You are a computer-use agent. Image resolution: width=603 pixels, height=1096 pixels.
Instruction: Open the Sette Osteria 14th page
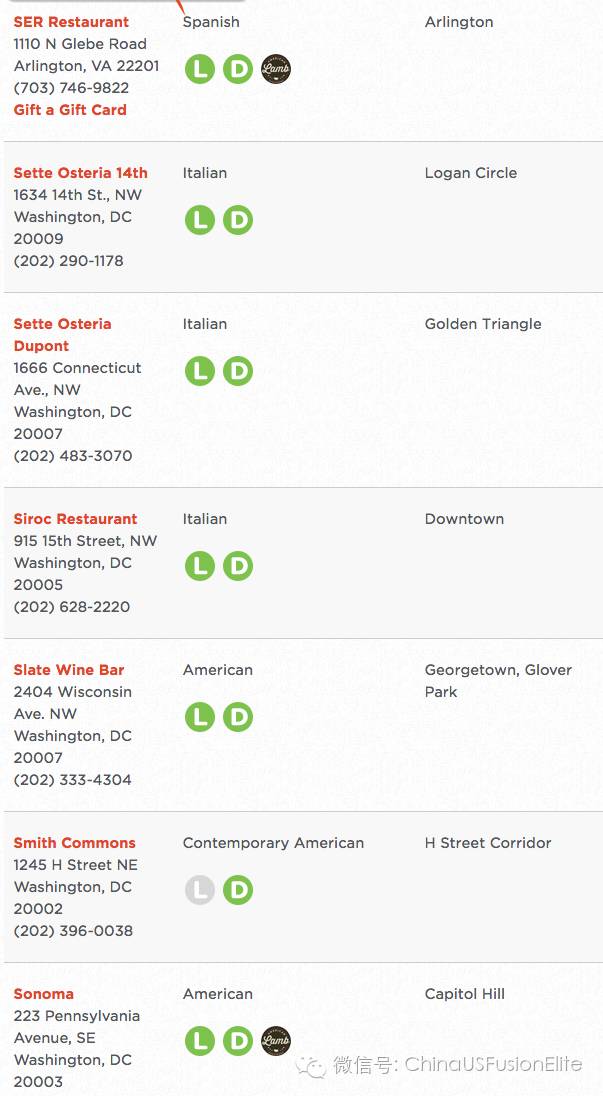pos(80,173)
